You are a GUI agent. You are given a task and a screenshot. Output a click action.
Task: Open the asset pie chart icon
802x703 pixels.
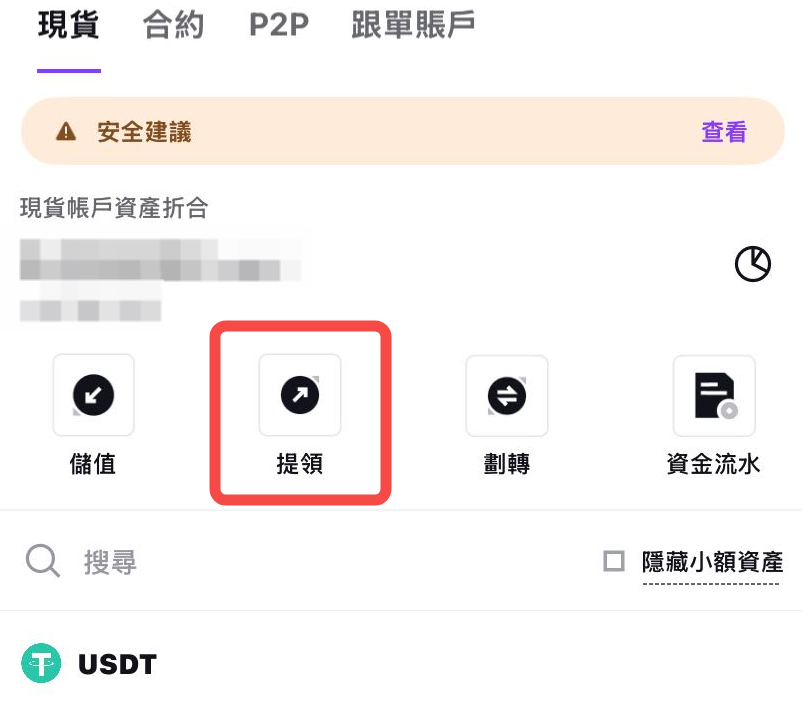(x=752, y=264)
